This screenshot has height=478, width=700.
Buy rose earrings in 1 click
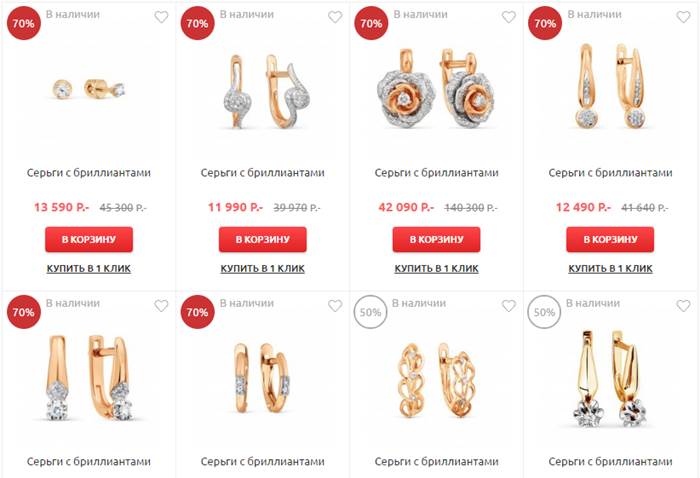click(x=436, y=269)
